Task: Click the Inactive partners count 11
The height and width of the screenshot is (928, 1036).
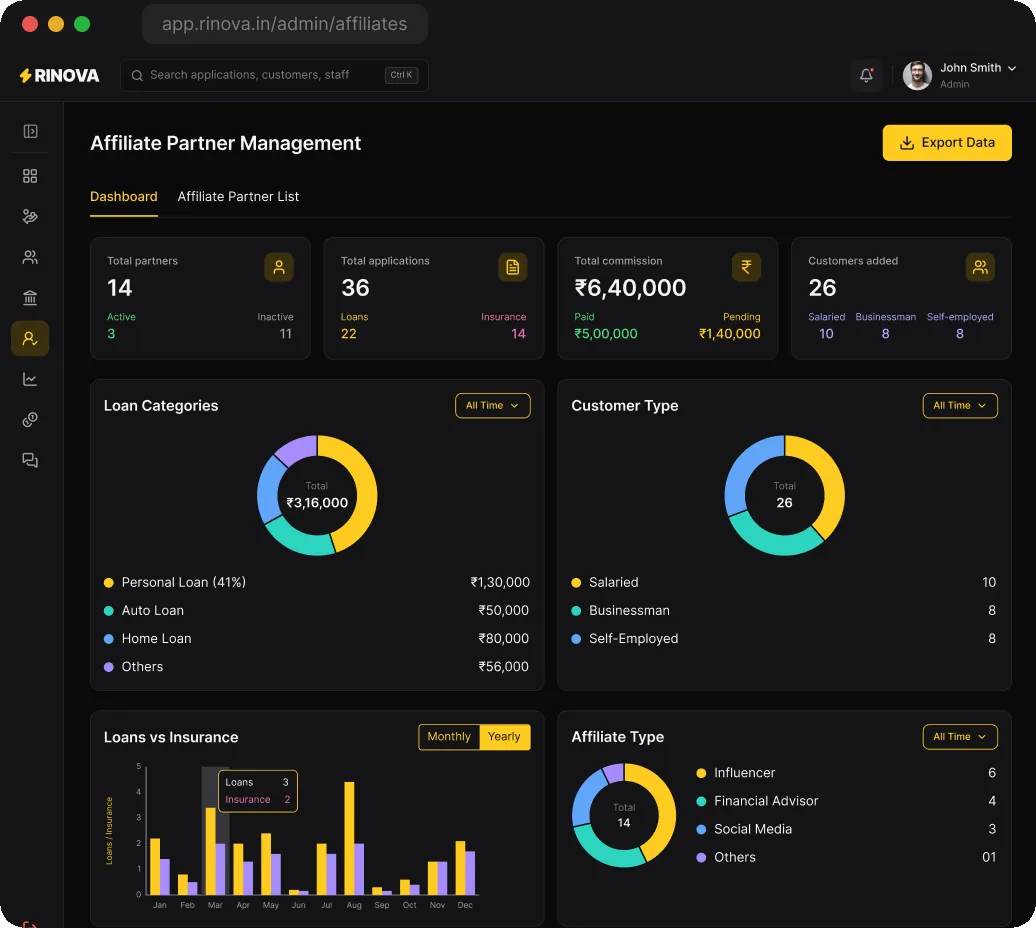Action: 285,334
